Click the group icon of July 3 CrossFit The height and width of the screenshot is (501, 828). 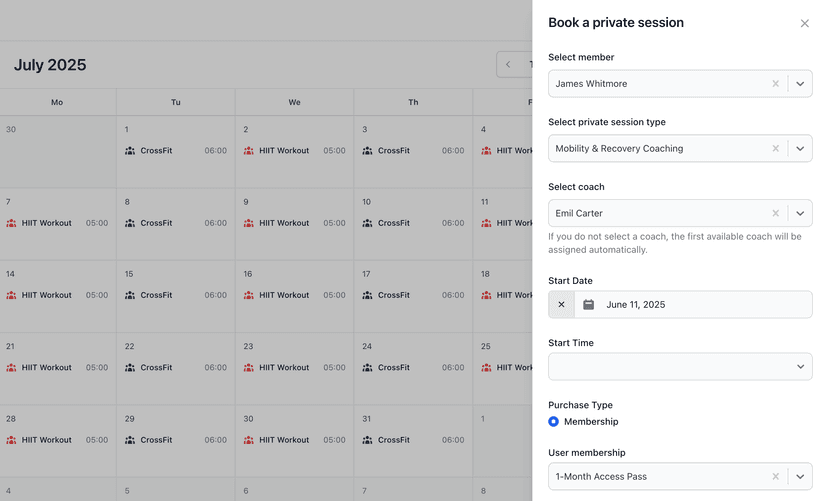tap(368, 151)
